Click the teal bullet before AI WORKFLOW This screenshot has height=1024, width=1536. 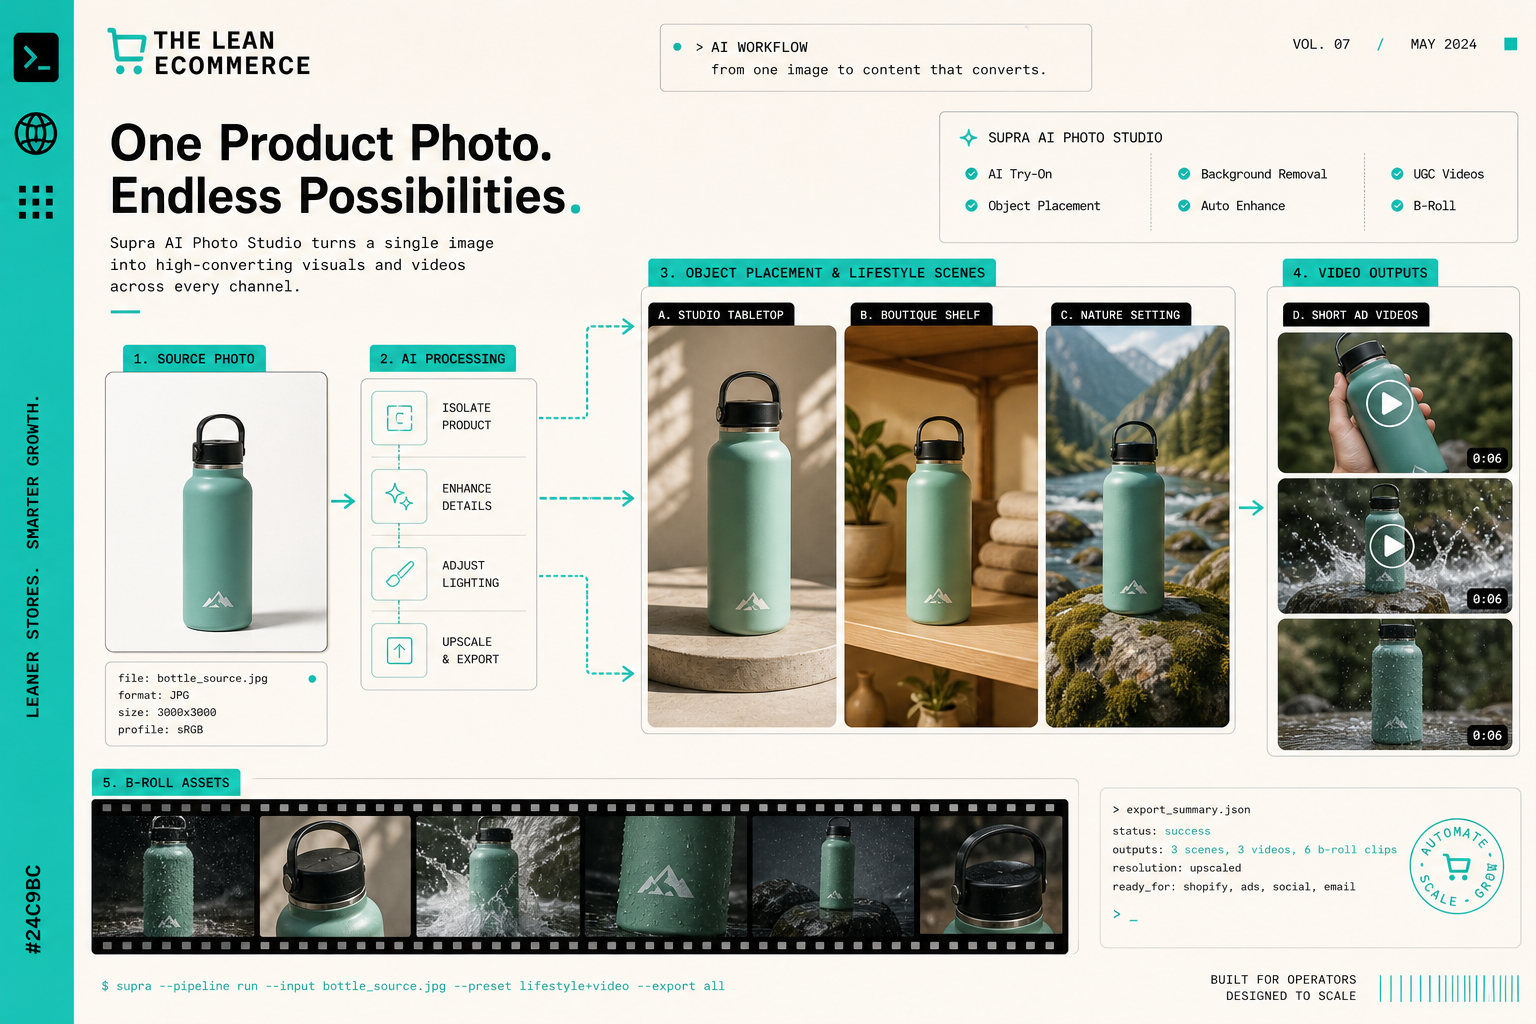click(677, 47)
